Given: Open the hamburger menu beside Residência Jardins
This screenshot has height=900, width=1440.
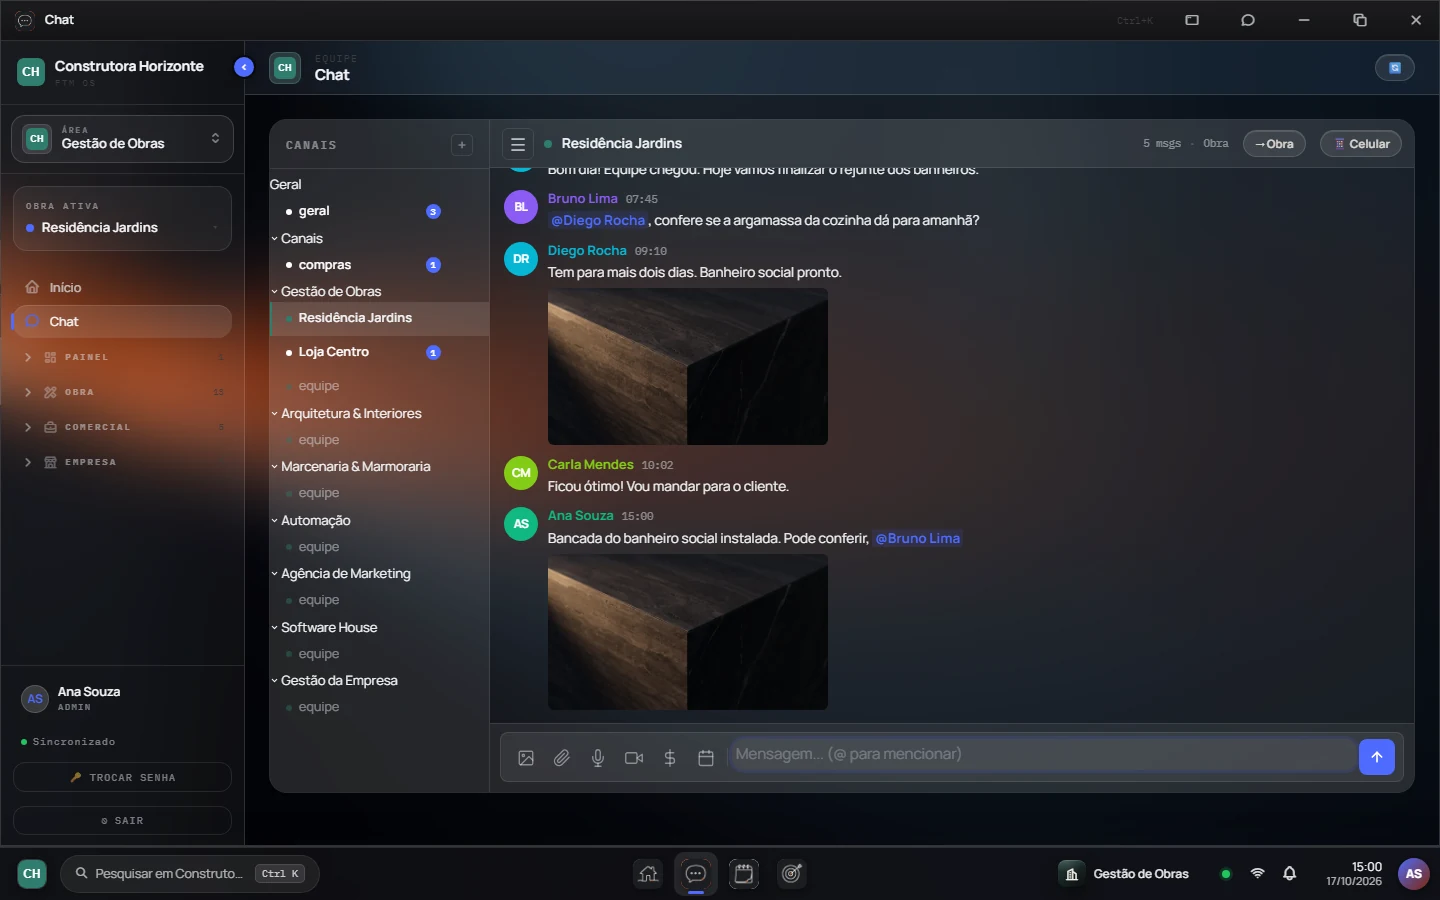Looking at the screenshot, I should (x=518, y=144).
